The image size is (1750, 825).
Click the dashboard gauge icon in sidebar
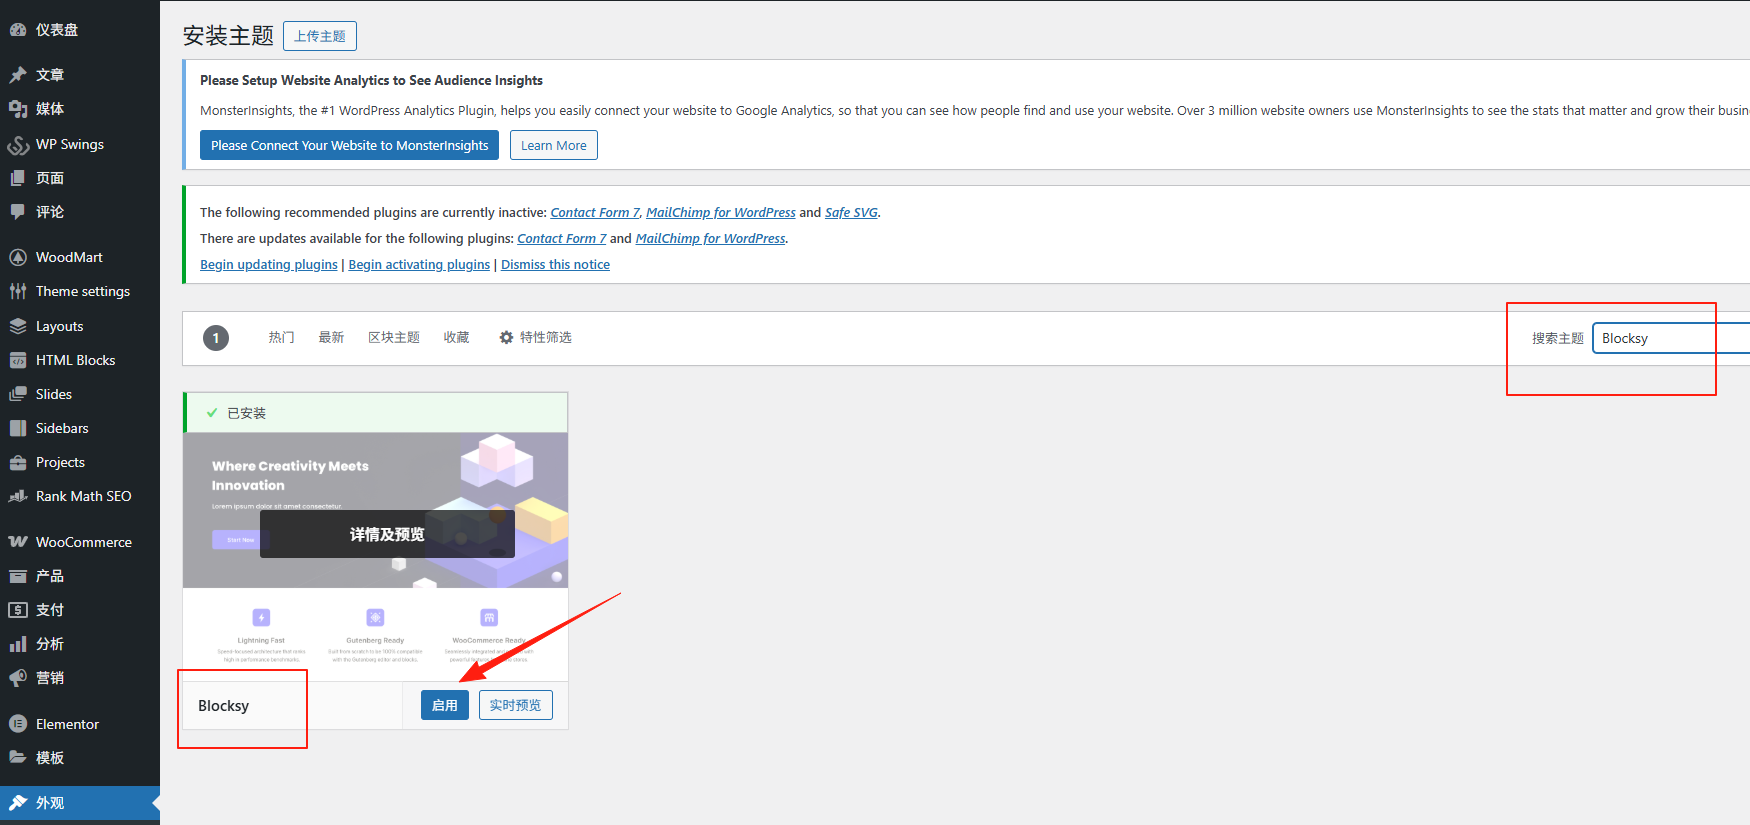click(x=18, y=30)
